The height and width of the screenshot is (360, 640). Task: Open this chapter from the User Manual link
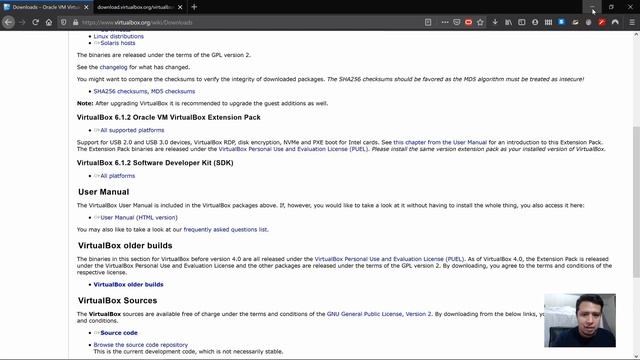coord(440,142)
